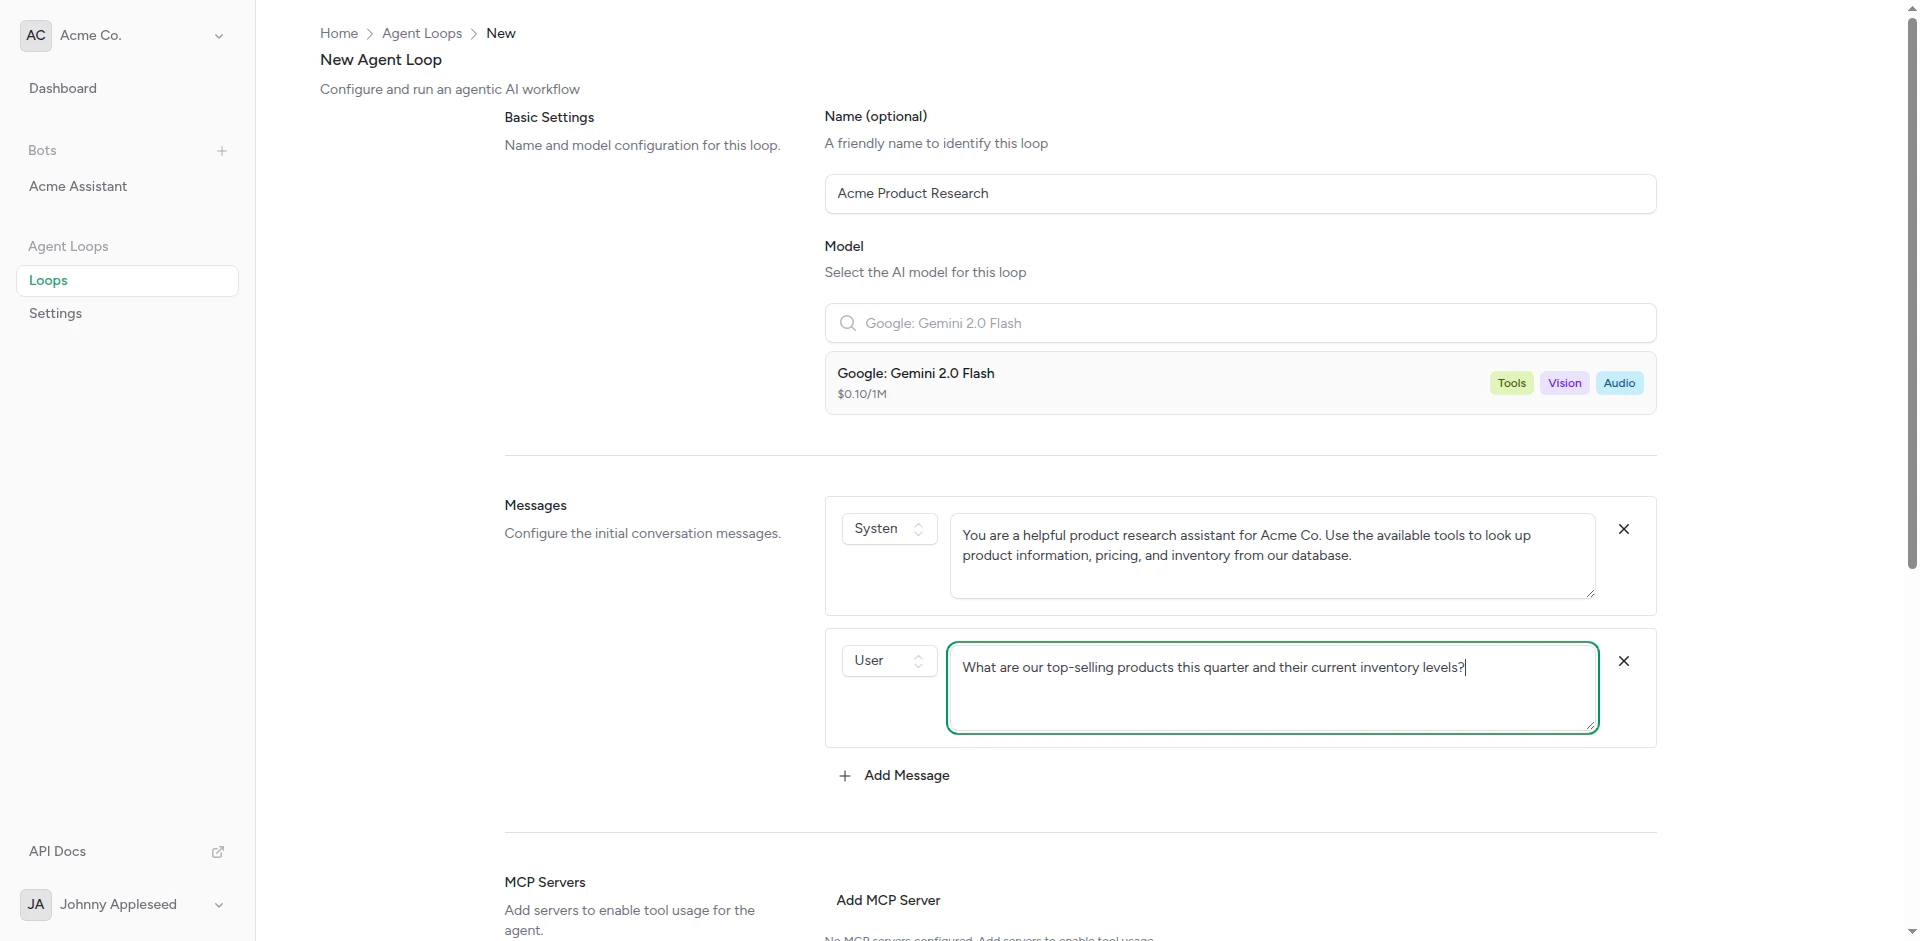
Task: Select the Google: Gemini 2.0 Flash model
Action: (x=1240, y=383)
